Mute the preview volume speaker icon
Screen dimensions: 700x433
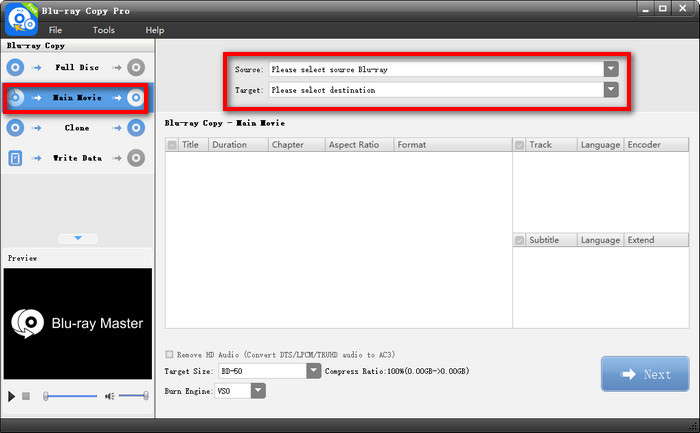pyautogui.click(x=109, y=397)
